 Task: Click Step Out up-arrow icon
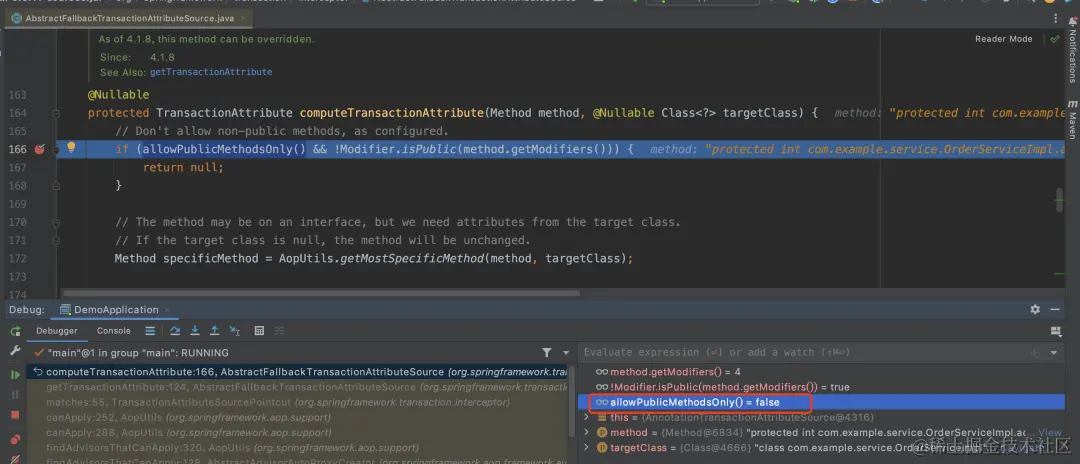click(x=214, y=331)
